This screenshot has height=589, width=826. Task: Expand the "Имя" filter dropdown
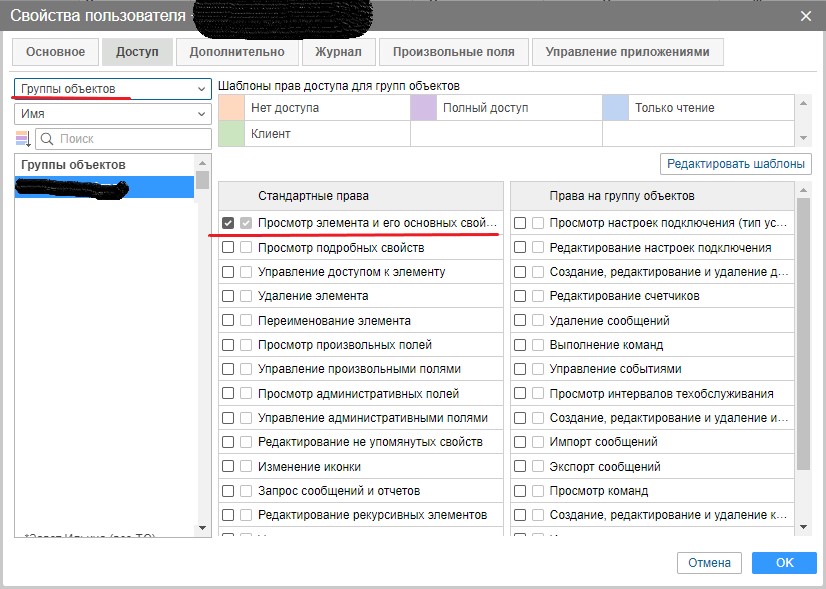coord(113,114)
